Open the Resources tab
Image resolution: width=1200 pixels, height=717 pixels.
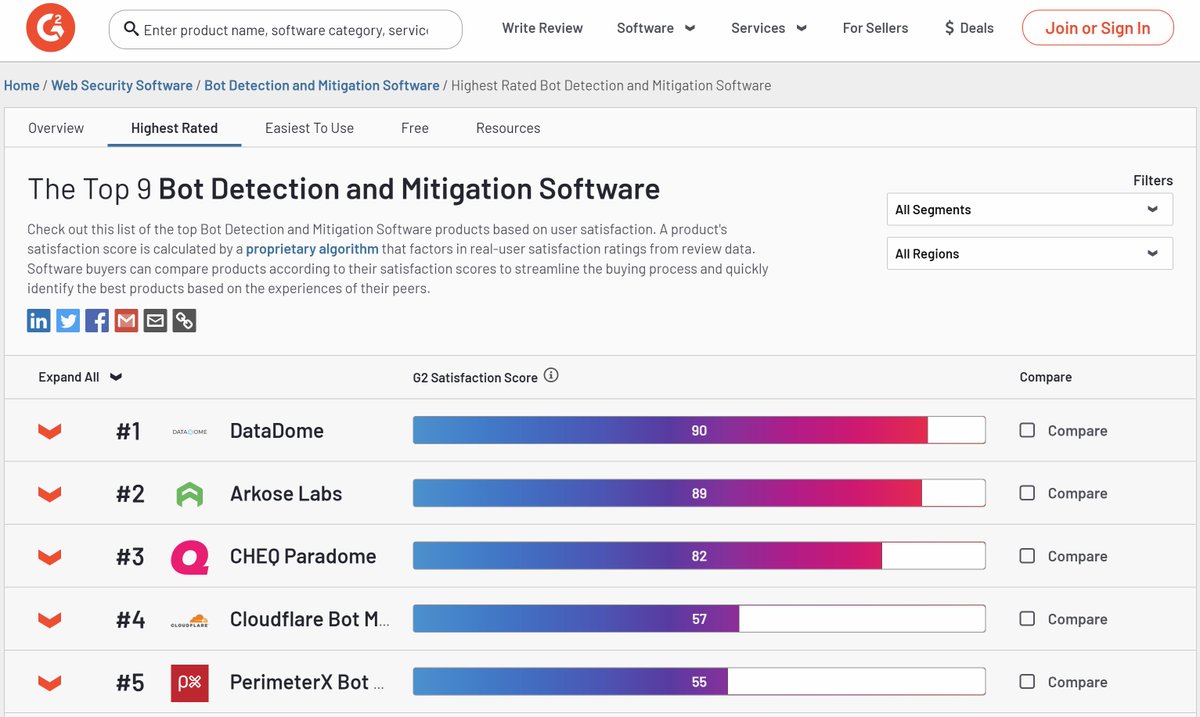coord(508,128)
